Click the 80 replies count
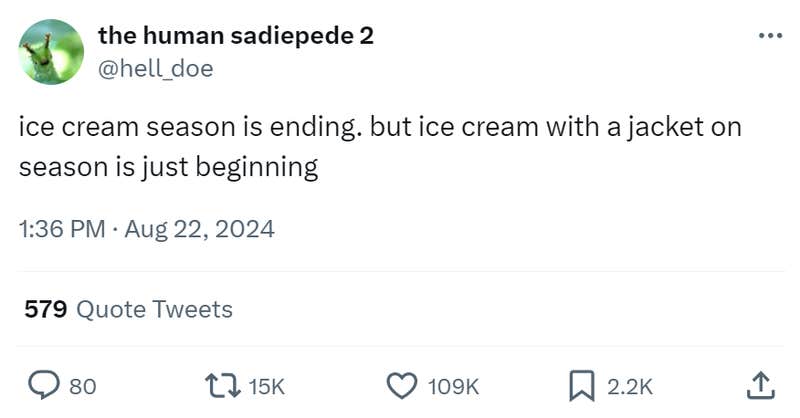Image resolution: width=800 pixels, height=418 pixels. [x=82, y=385]
